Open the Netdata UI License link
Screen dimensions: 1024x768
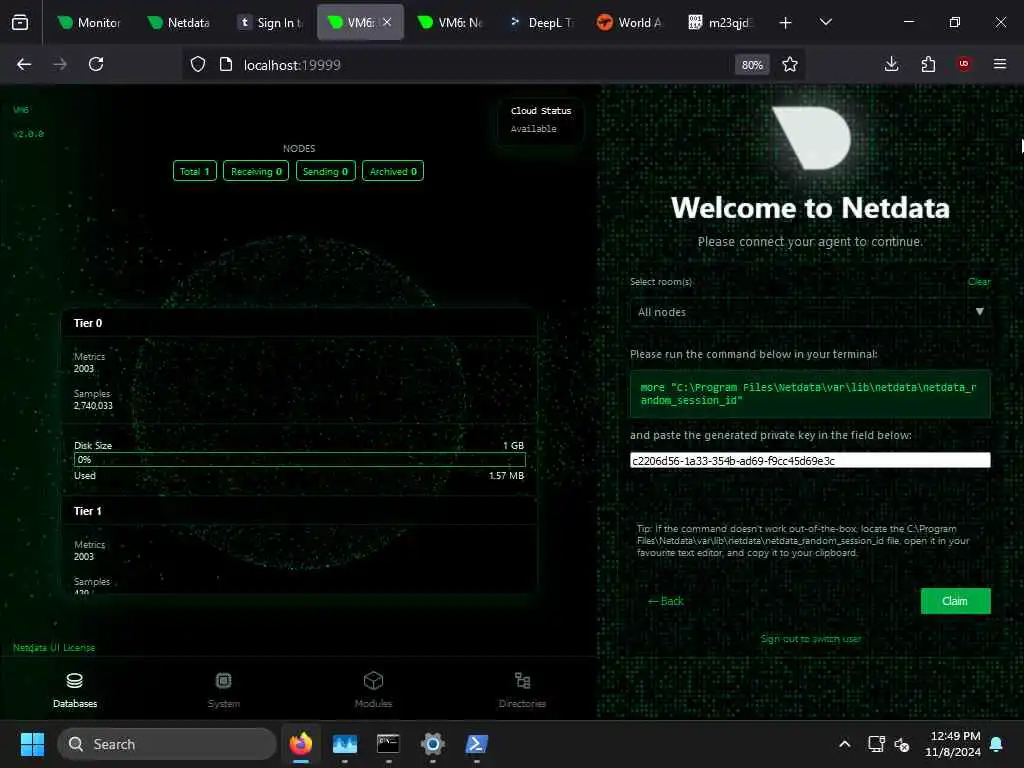54,648
